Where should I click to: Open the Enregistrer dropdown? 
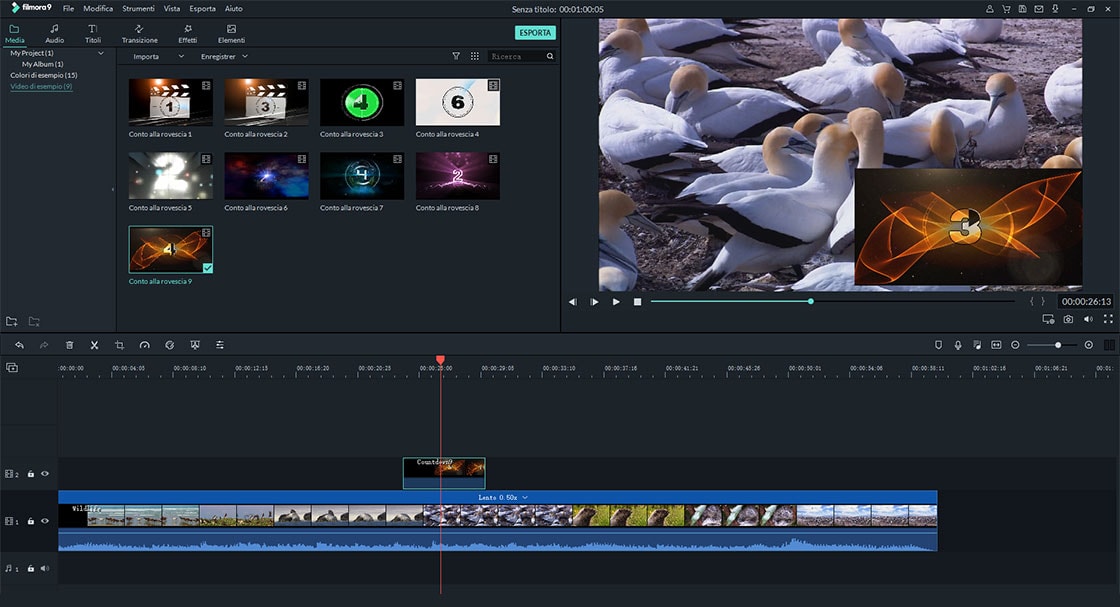224,56
